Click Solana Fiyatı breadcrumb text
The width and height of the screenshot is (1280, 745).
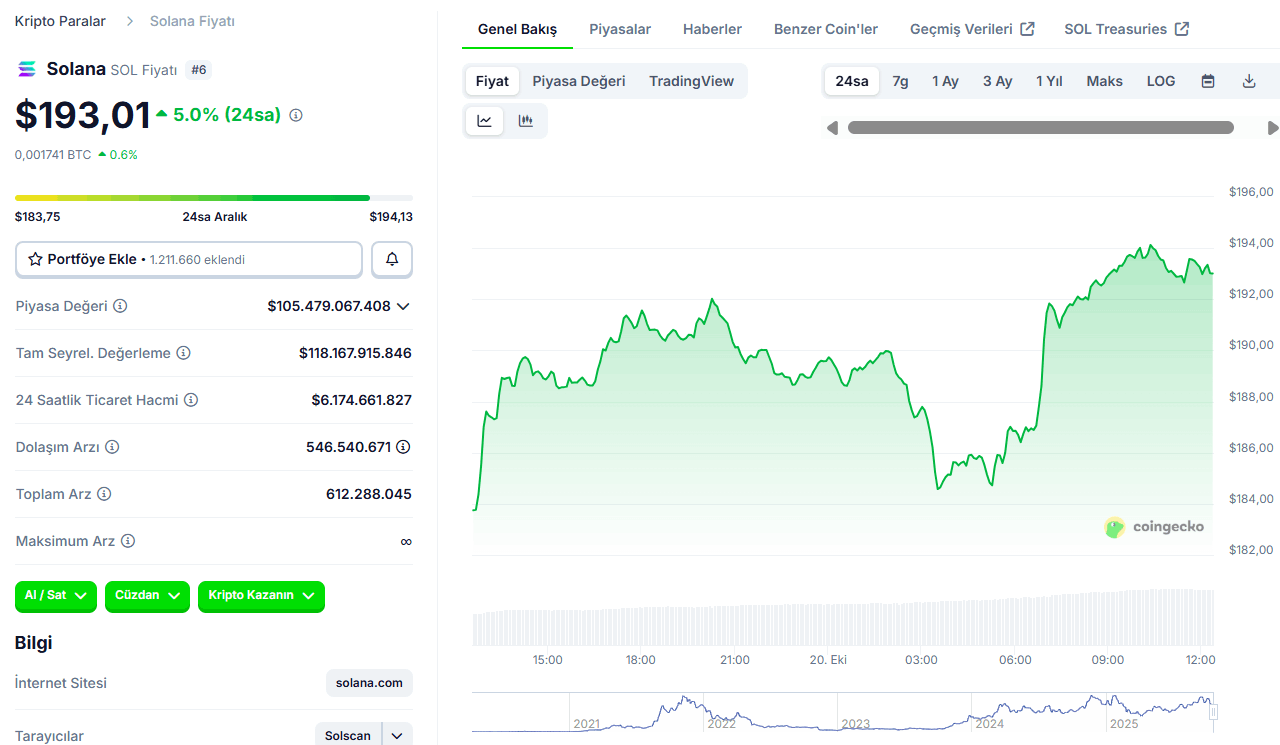pos(192,21)
